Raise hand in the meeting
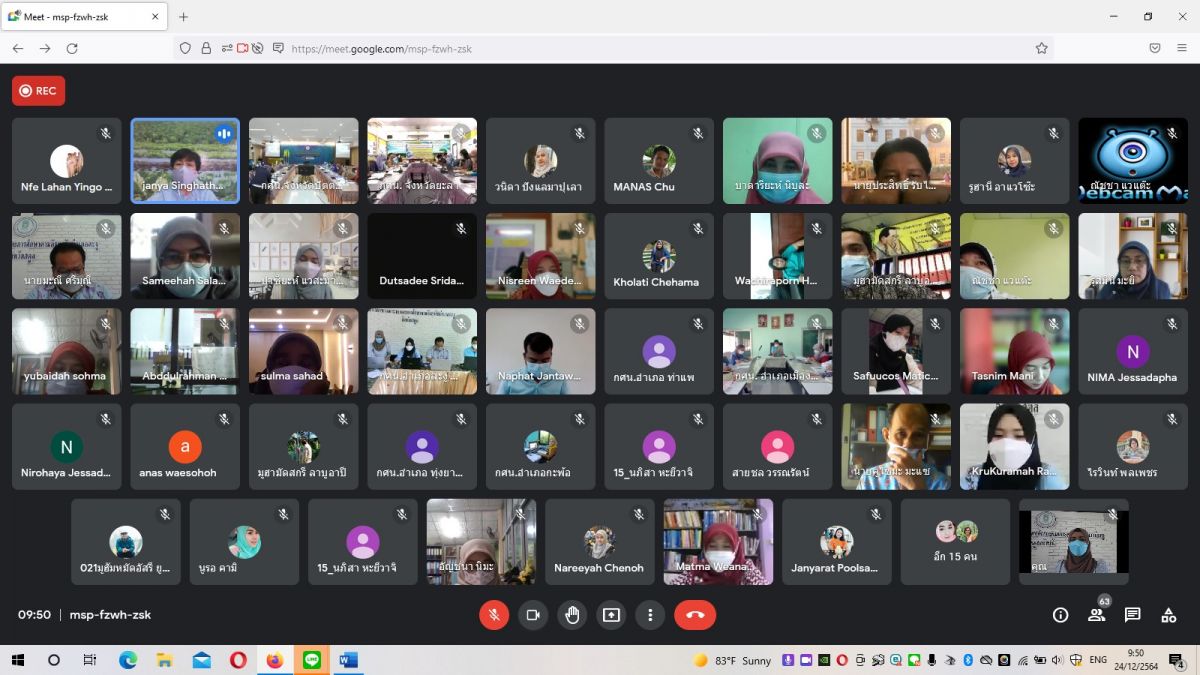The width and height of the screenshot is (1200, 675). pyautogui.click(x=572, y=615)
